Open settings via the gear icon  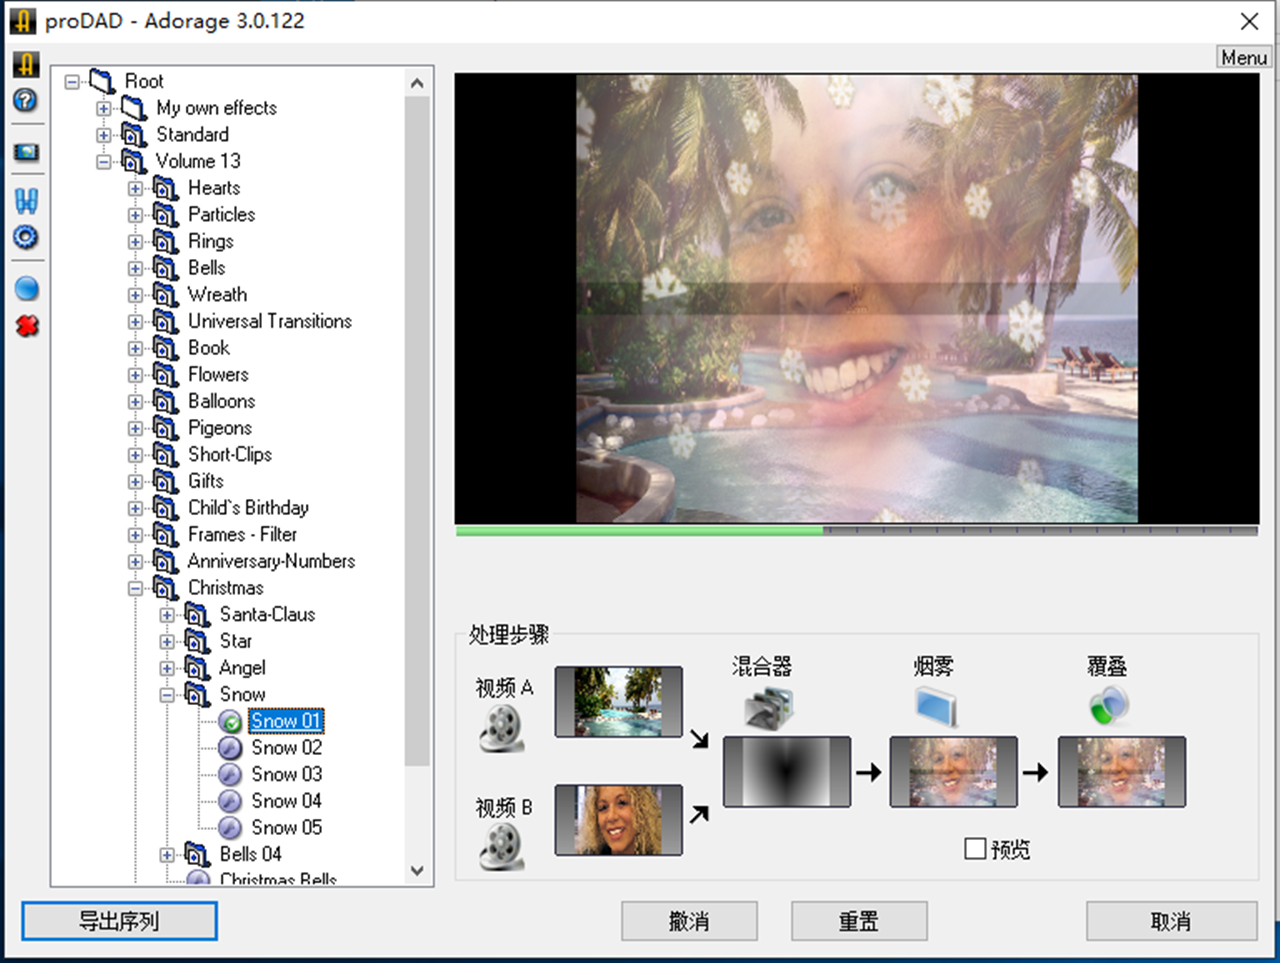[27, 237]
